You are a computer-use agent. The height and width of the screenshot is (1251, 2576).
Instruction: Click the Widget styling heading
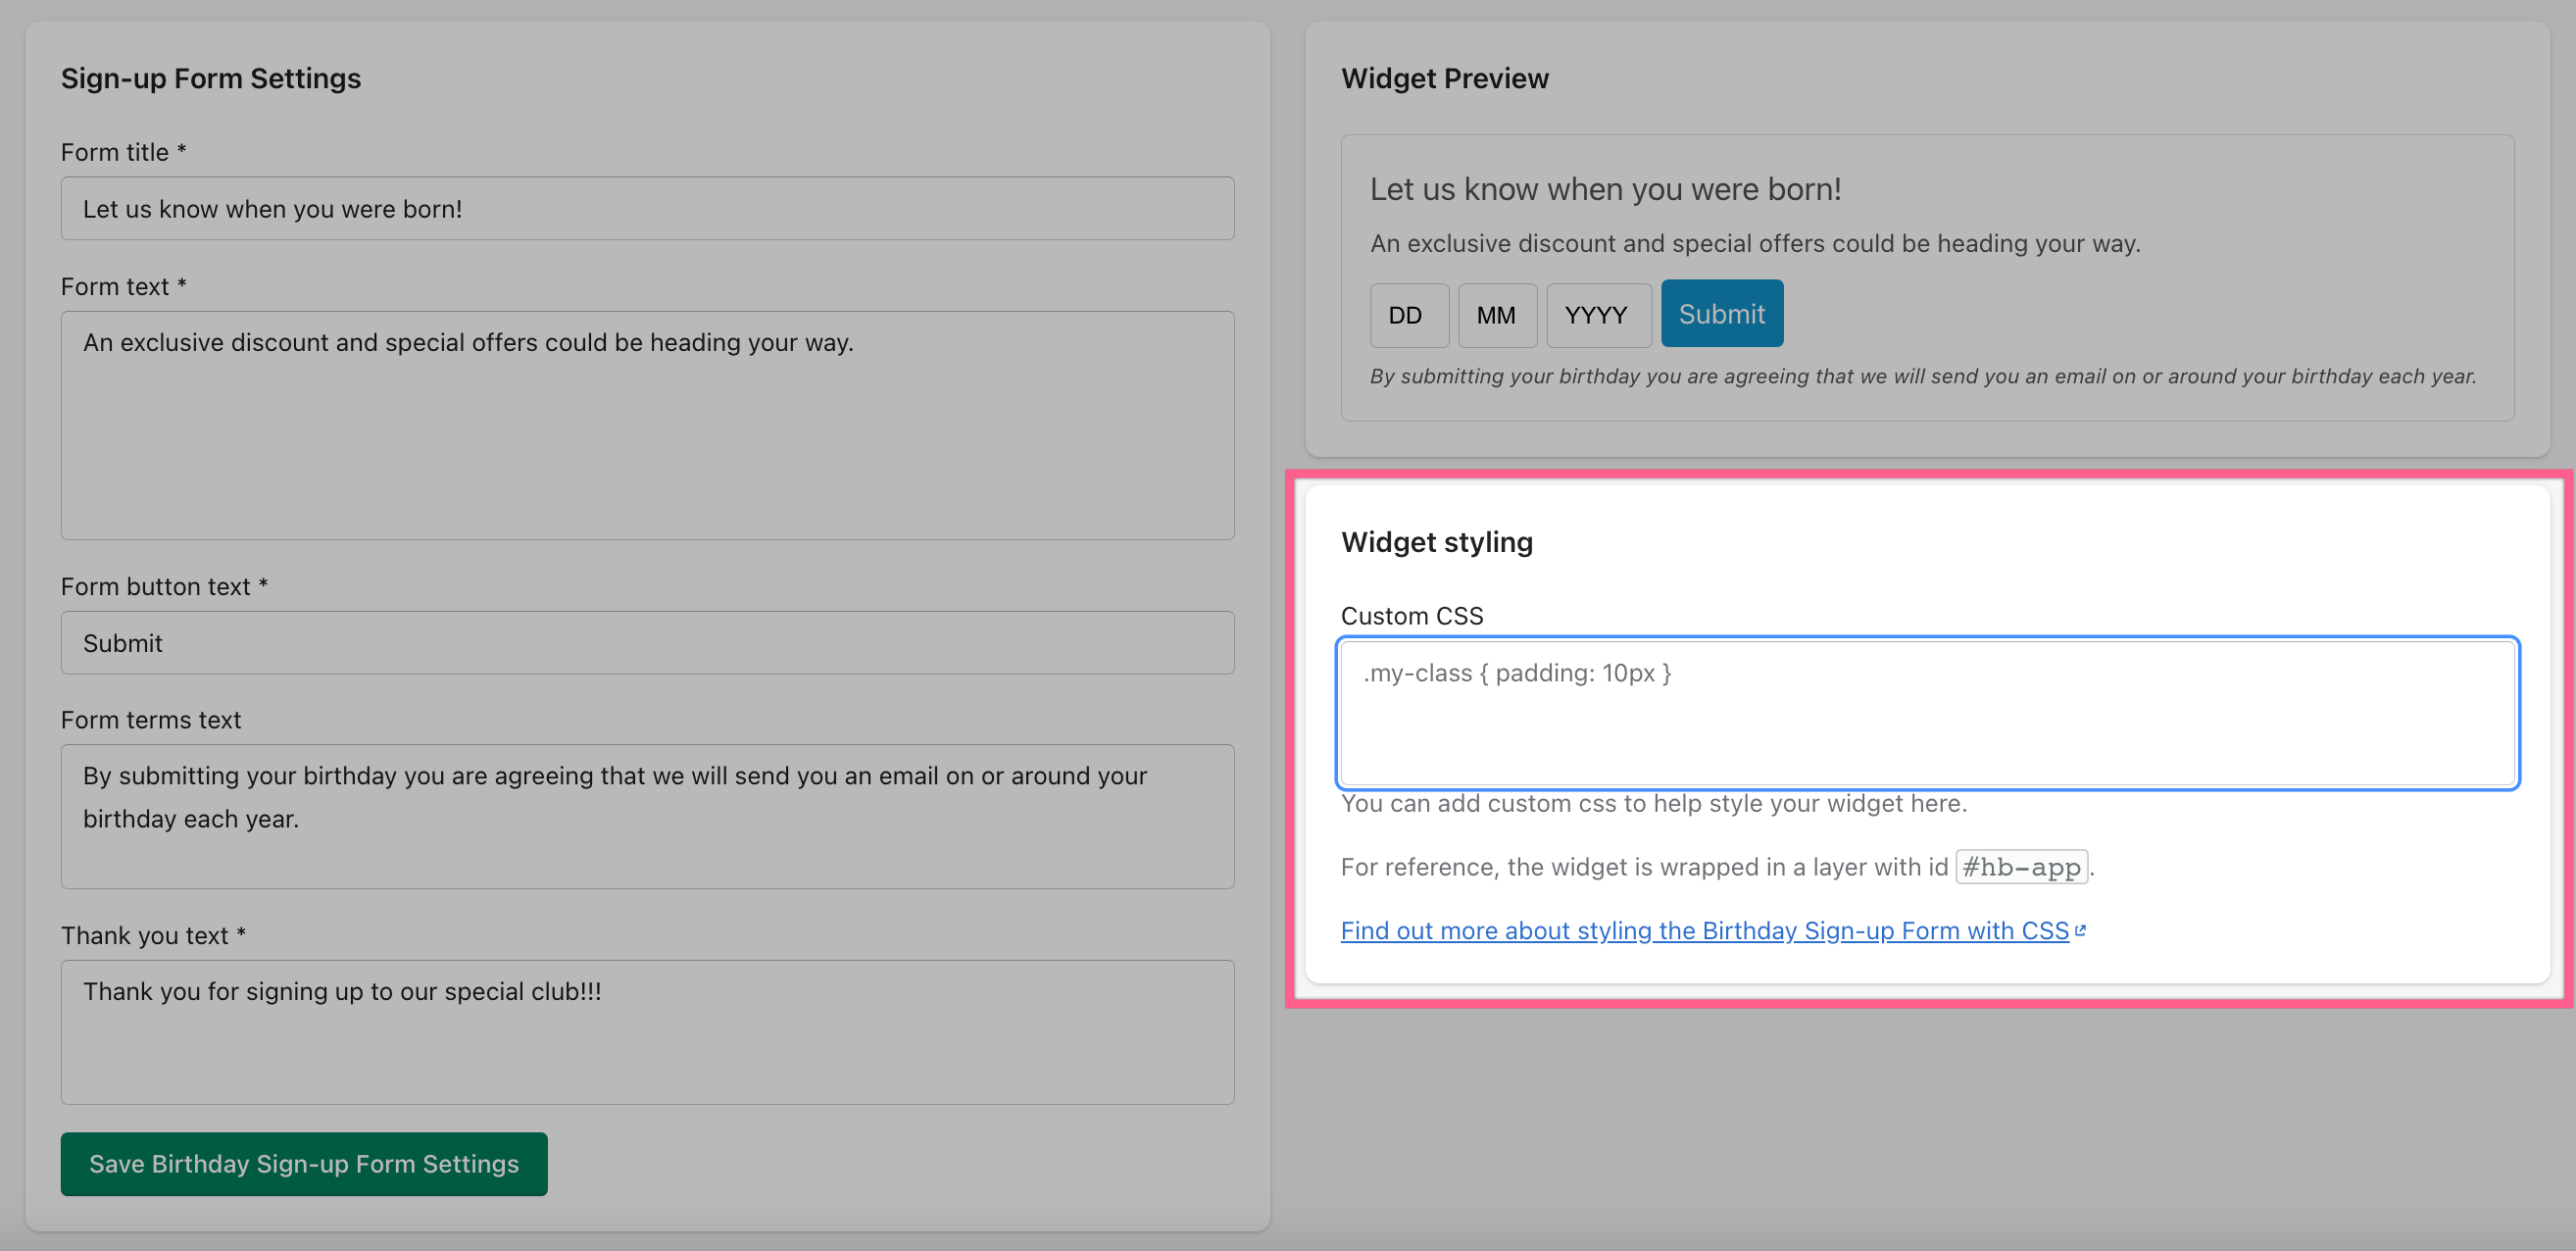pos(1436,542)
